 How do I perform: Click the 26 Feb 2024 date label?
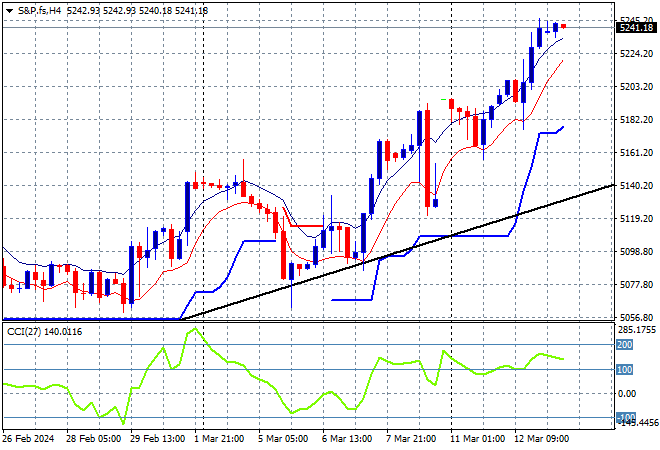(30, 438)
